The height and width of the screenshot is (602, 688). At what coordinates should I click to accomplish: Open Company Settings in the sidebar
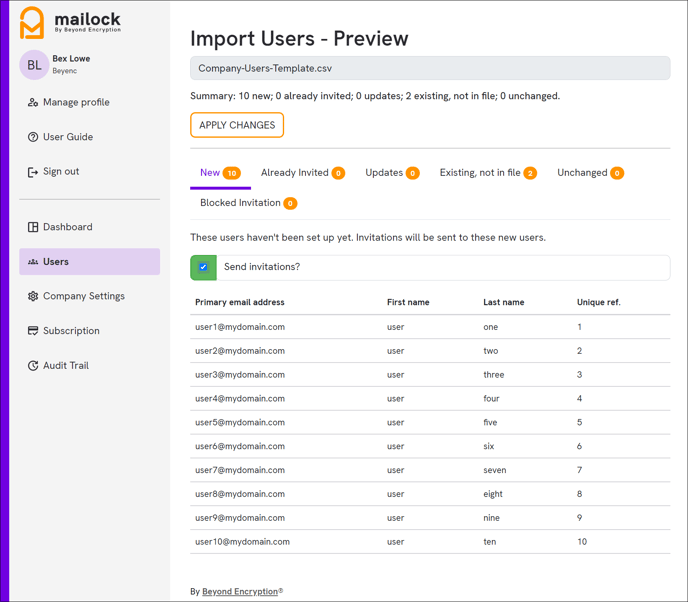pos(90,296)
